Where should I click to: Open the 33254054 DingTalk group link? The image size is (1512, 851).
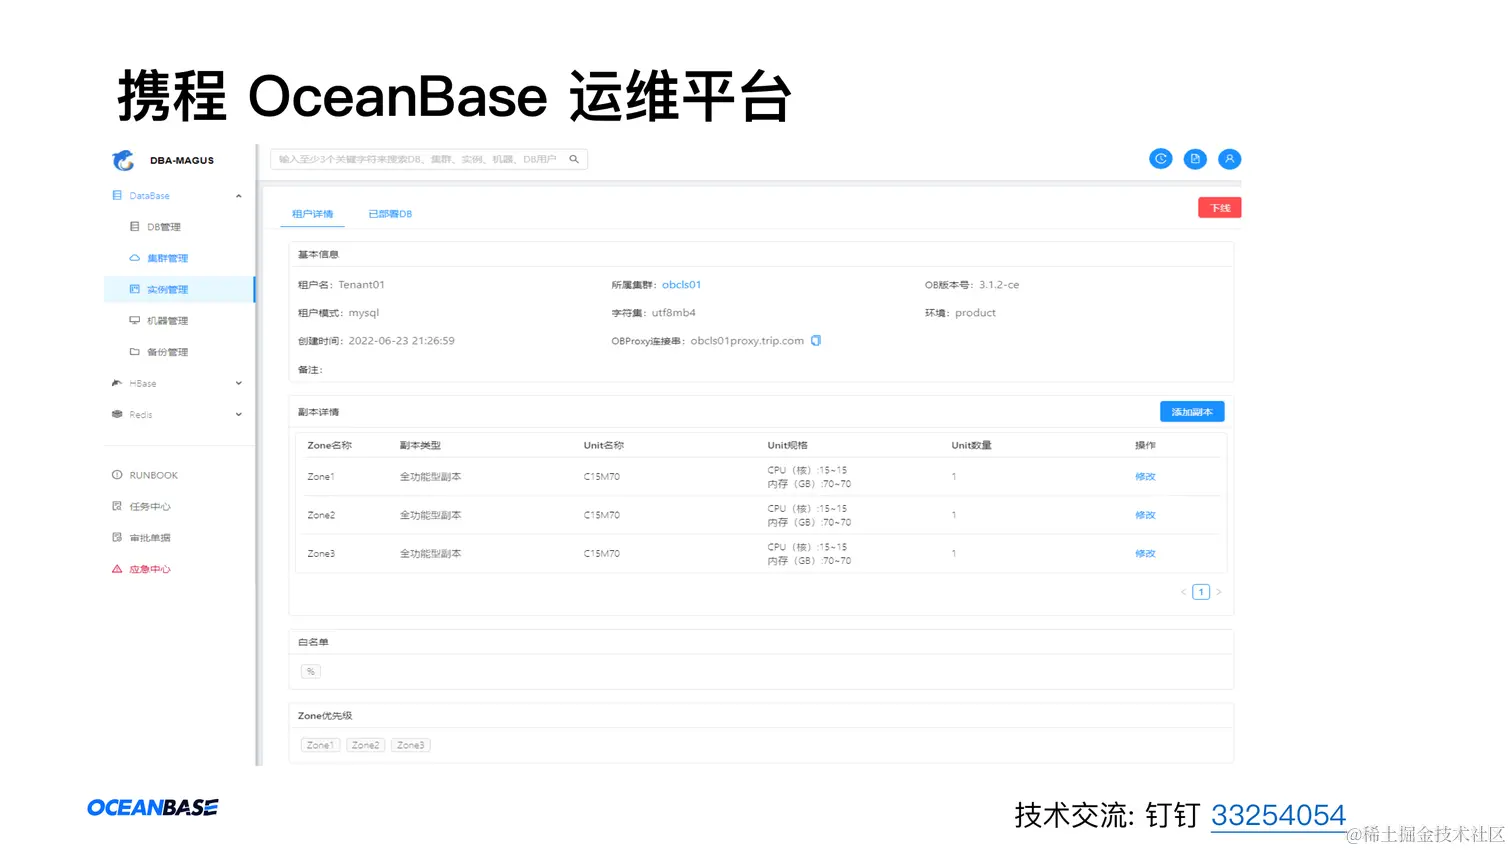(x=1278, y=815)
